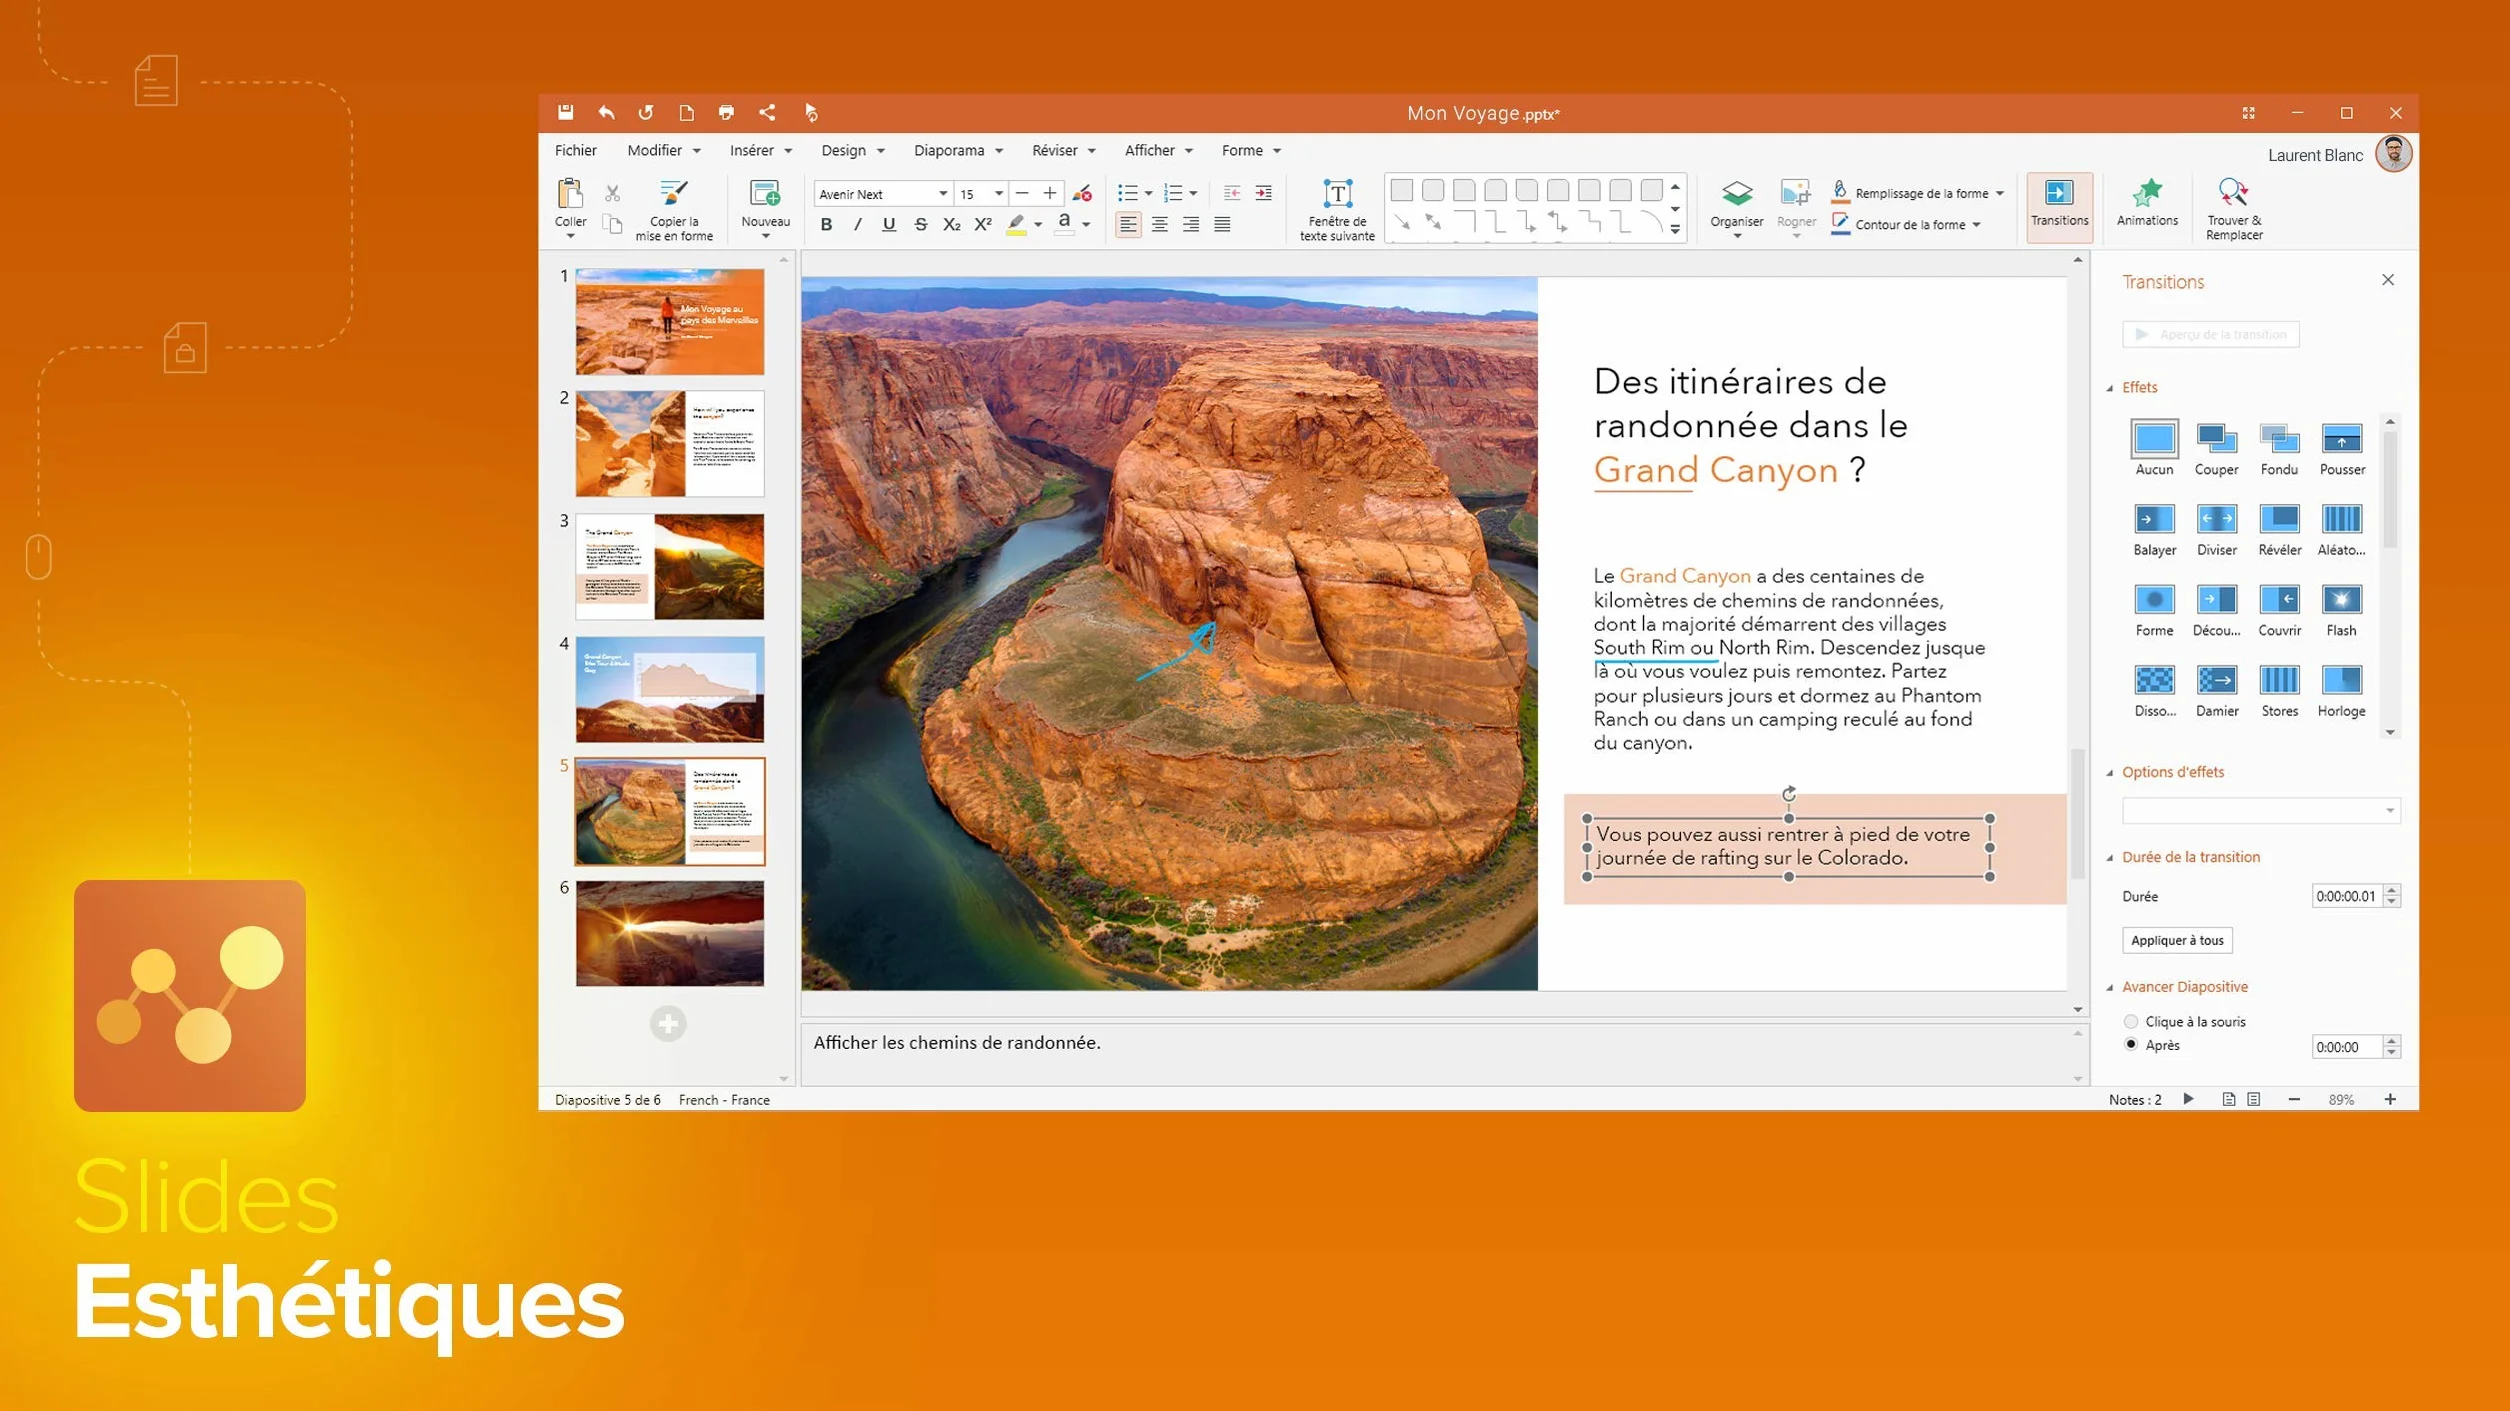Select the Pousser transition effect
Screen dimensions: 2510x1411
(x=2341, y=449)
